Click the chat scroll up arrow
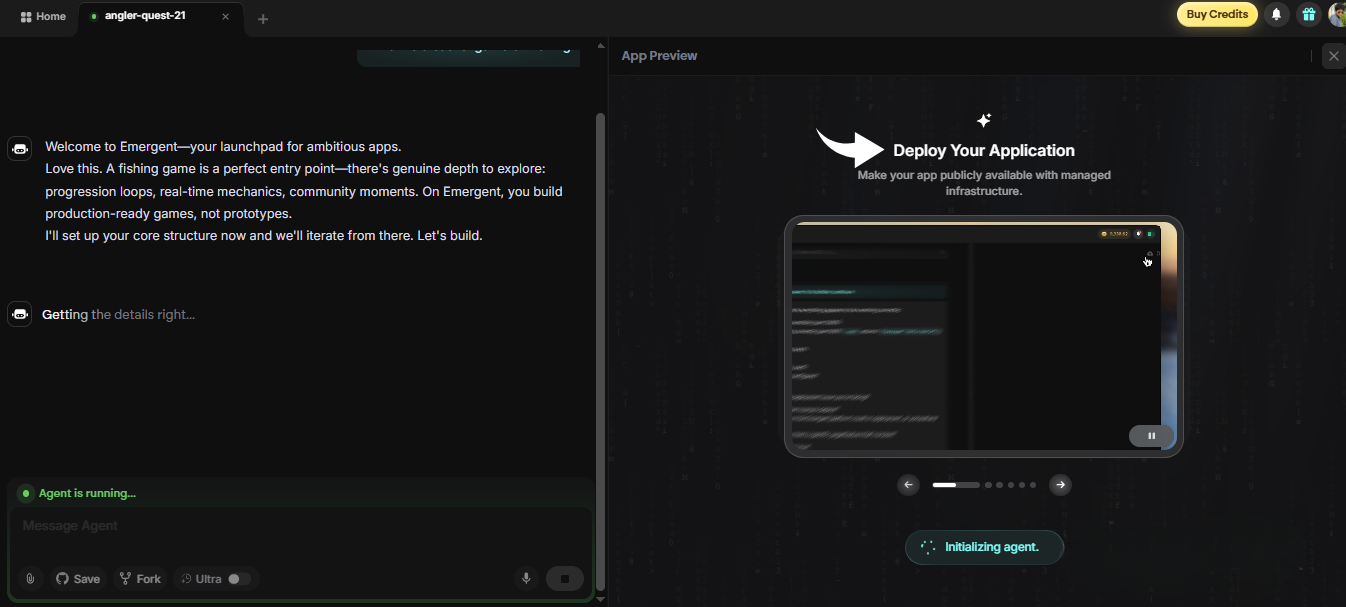 pyautogui.click(x=600, y=45)
